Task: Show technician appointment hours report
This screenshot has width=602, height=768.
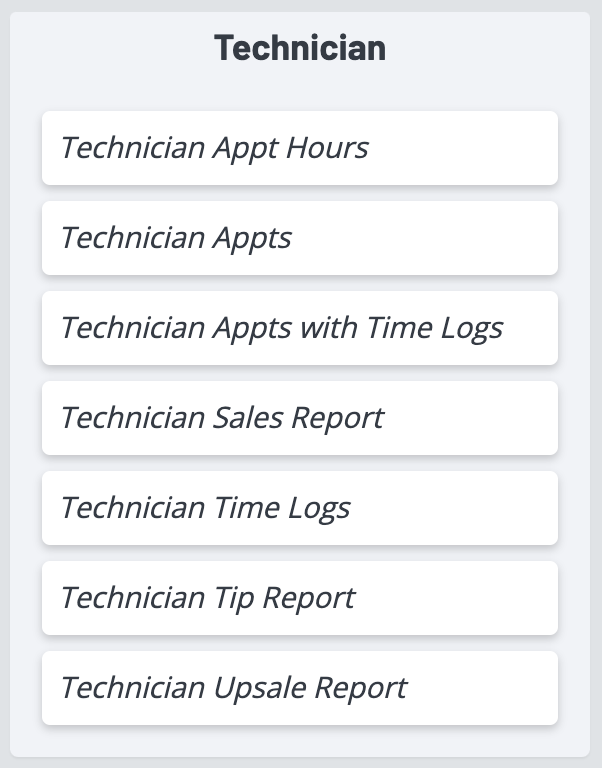Action: [299, 148]
